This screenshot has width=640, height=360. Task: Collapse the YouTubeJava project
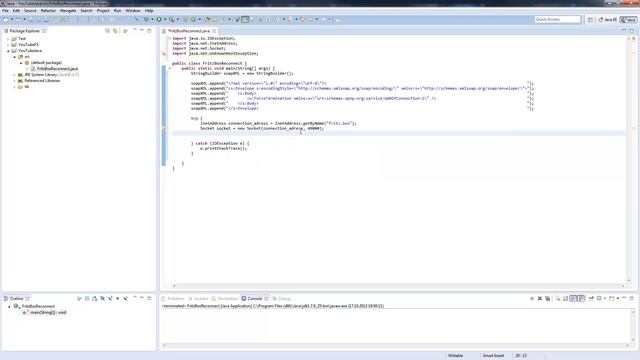click(x=8, y=51)
